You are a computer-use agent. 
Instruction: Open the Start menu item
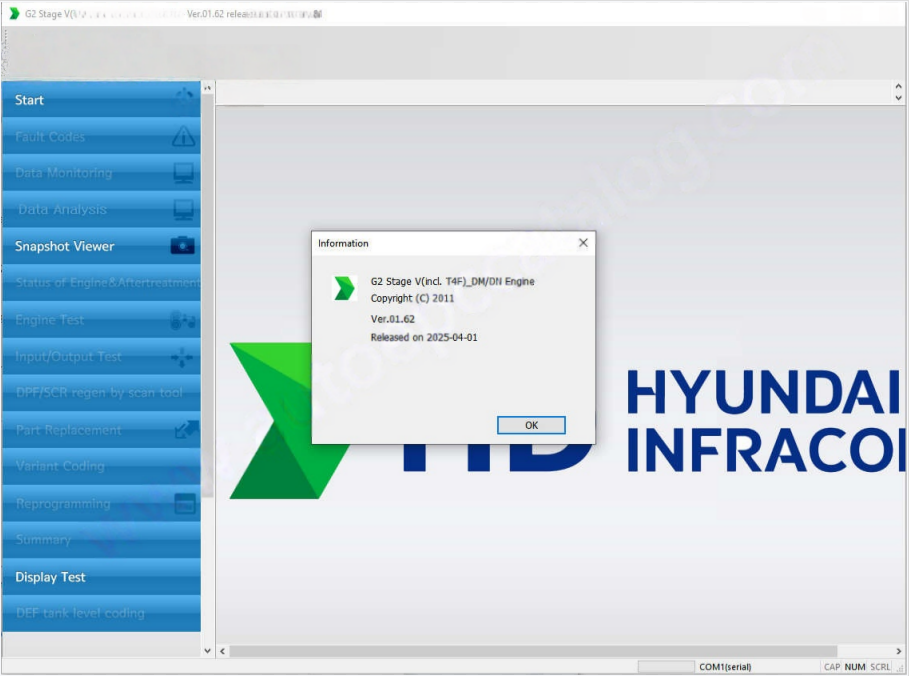[x=30, y=100]
